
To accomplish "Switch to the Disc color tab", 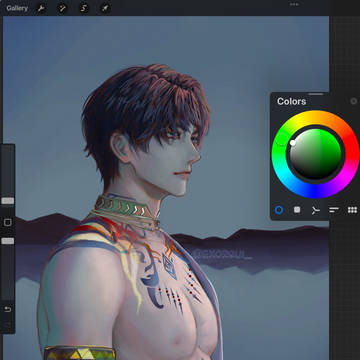I will (279, 210).
